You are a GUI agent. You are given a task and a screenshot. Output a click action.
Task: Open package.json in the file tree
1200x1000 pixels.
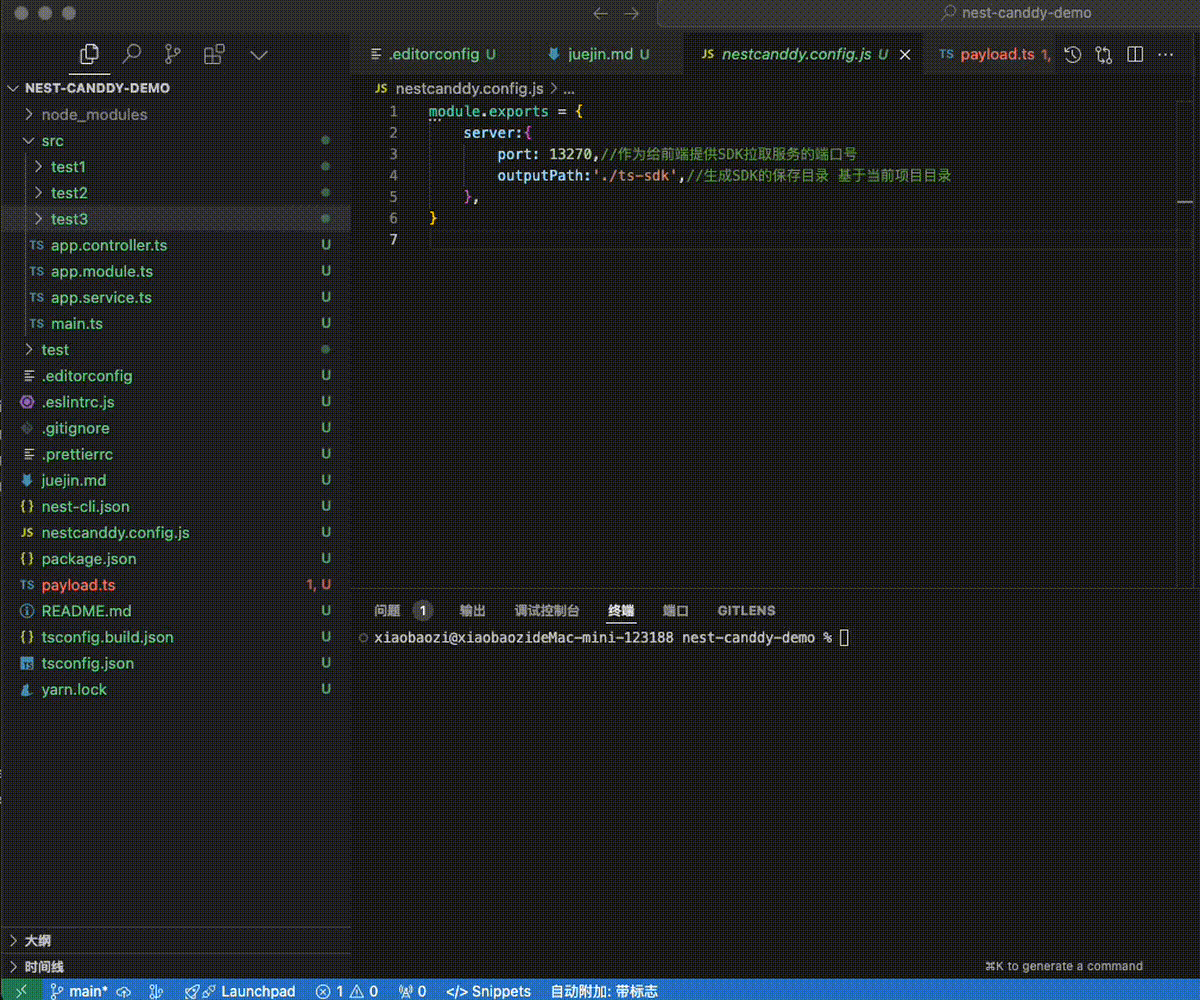pos(89,559)
